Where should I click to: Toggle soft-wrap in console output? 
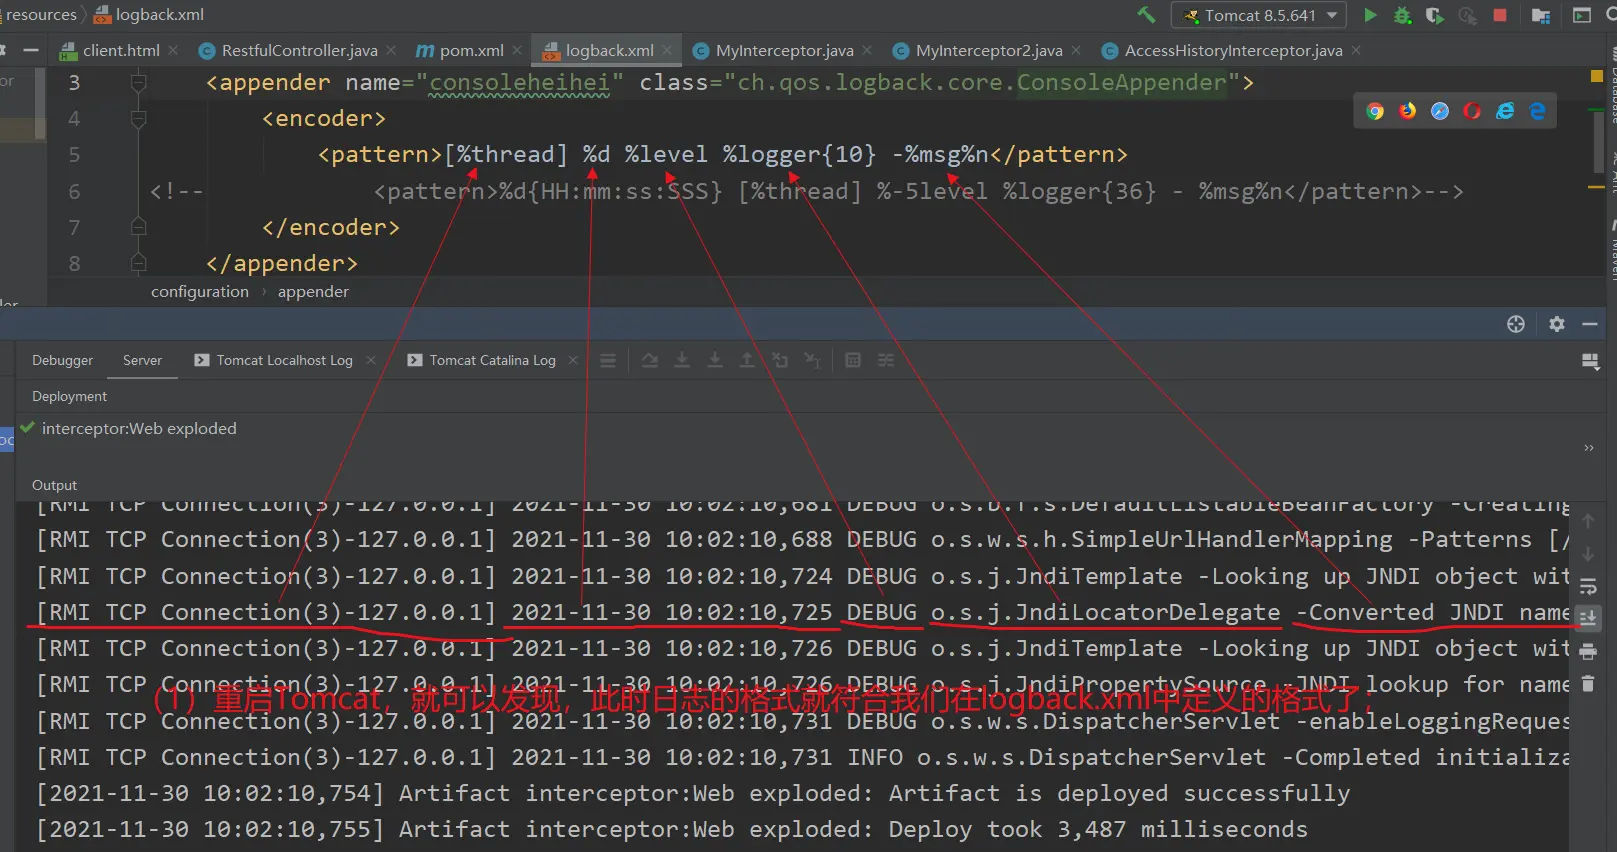1588,587
